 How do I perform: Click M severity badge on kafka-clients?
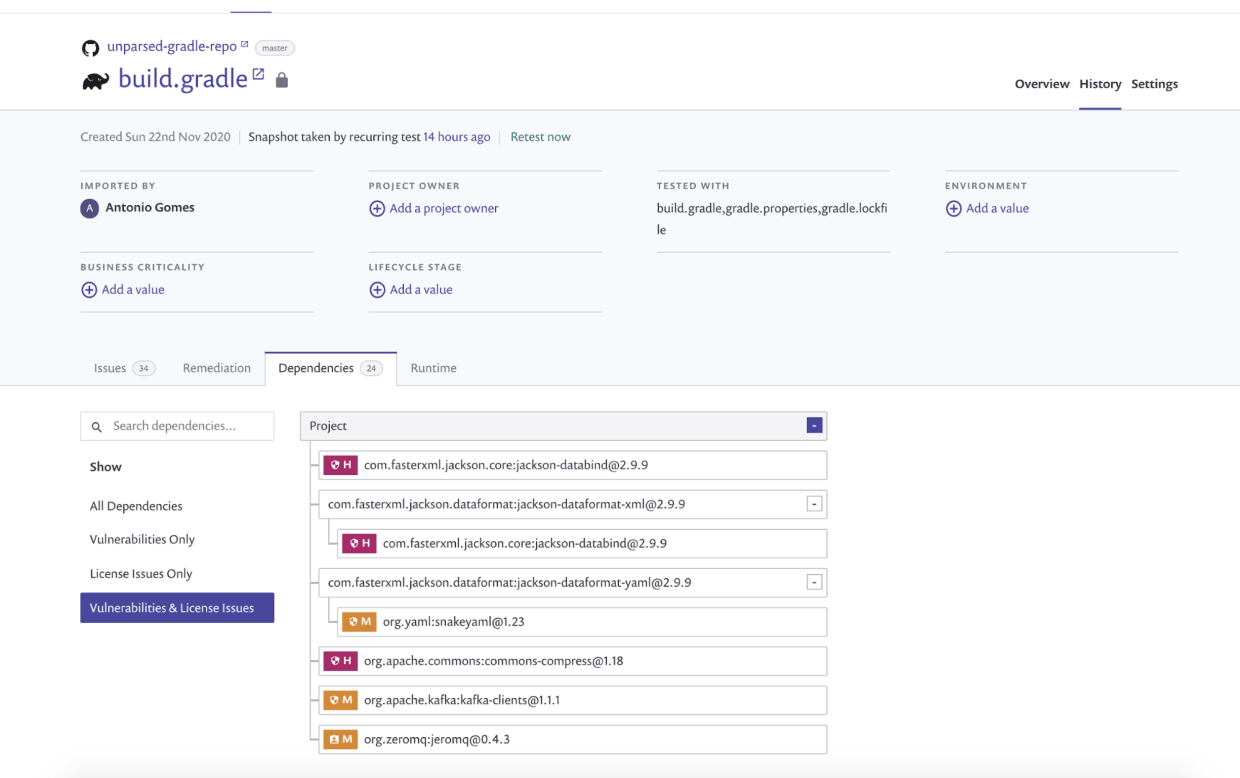tap(341, 700)
